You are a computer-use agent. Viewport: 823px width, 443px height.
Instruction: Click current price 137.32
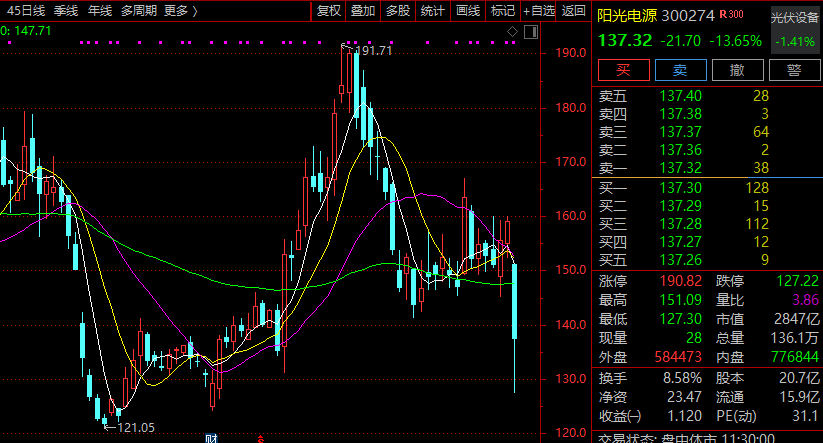pos(625,40)
